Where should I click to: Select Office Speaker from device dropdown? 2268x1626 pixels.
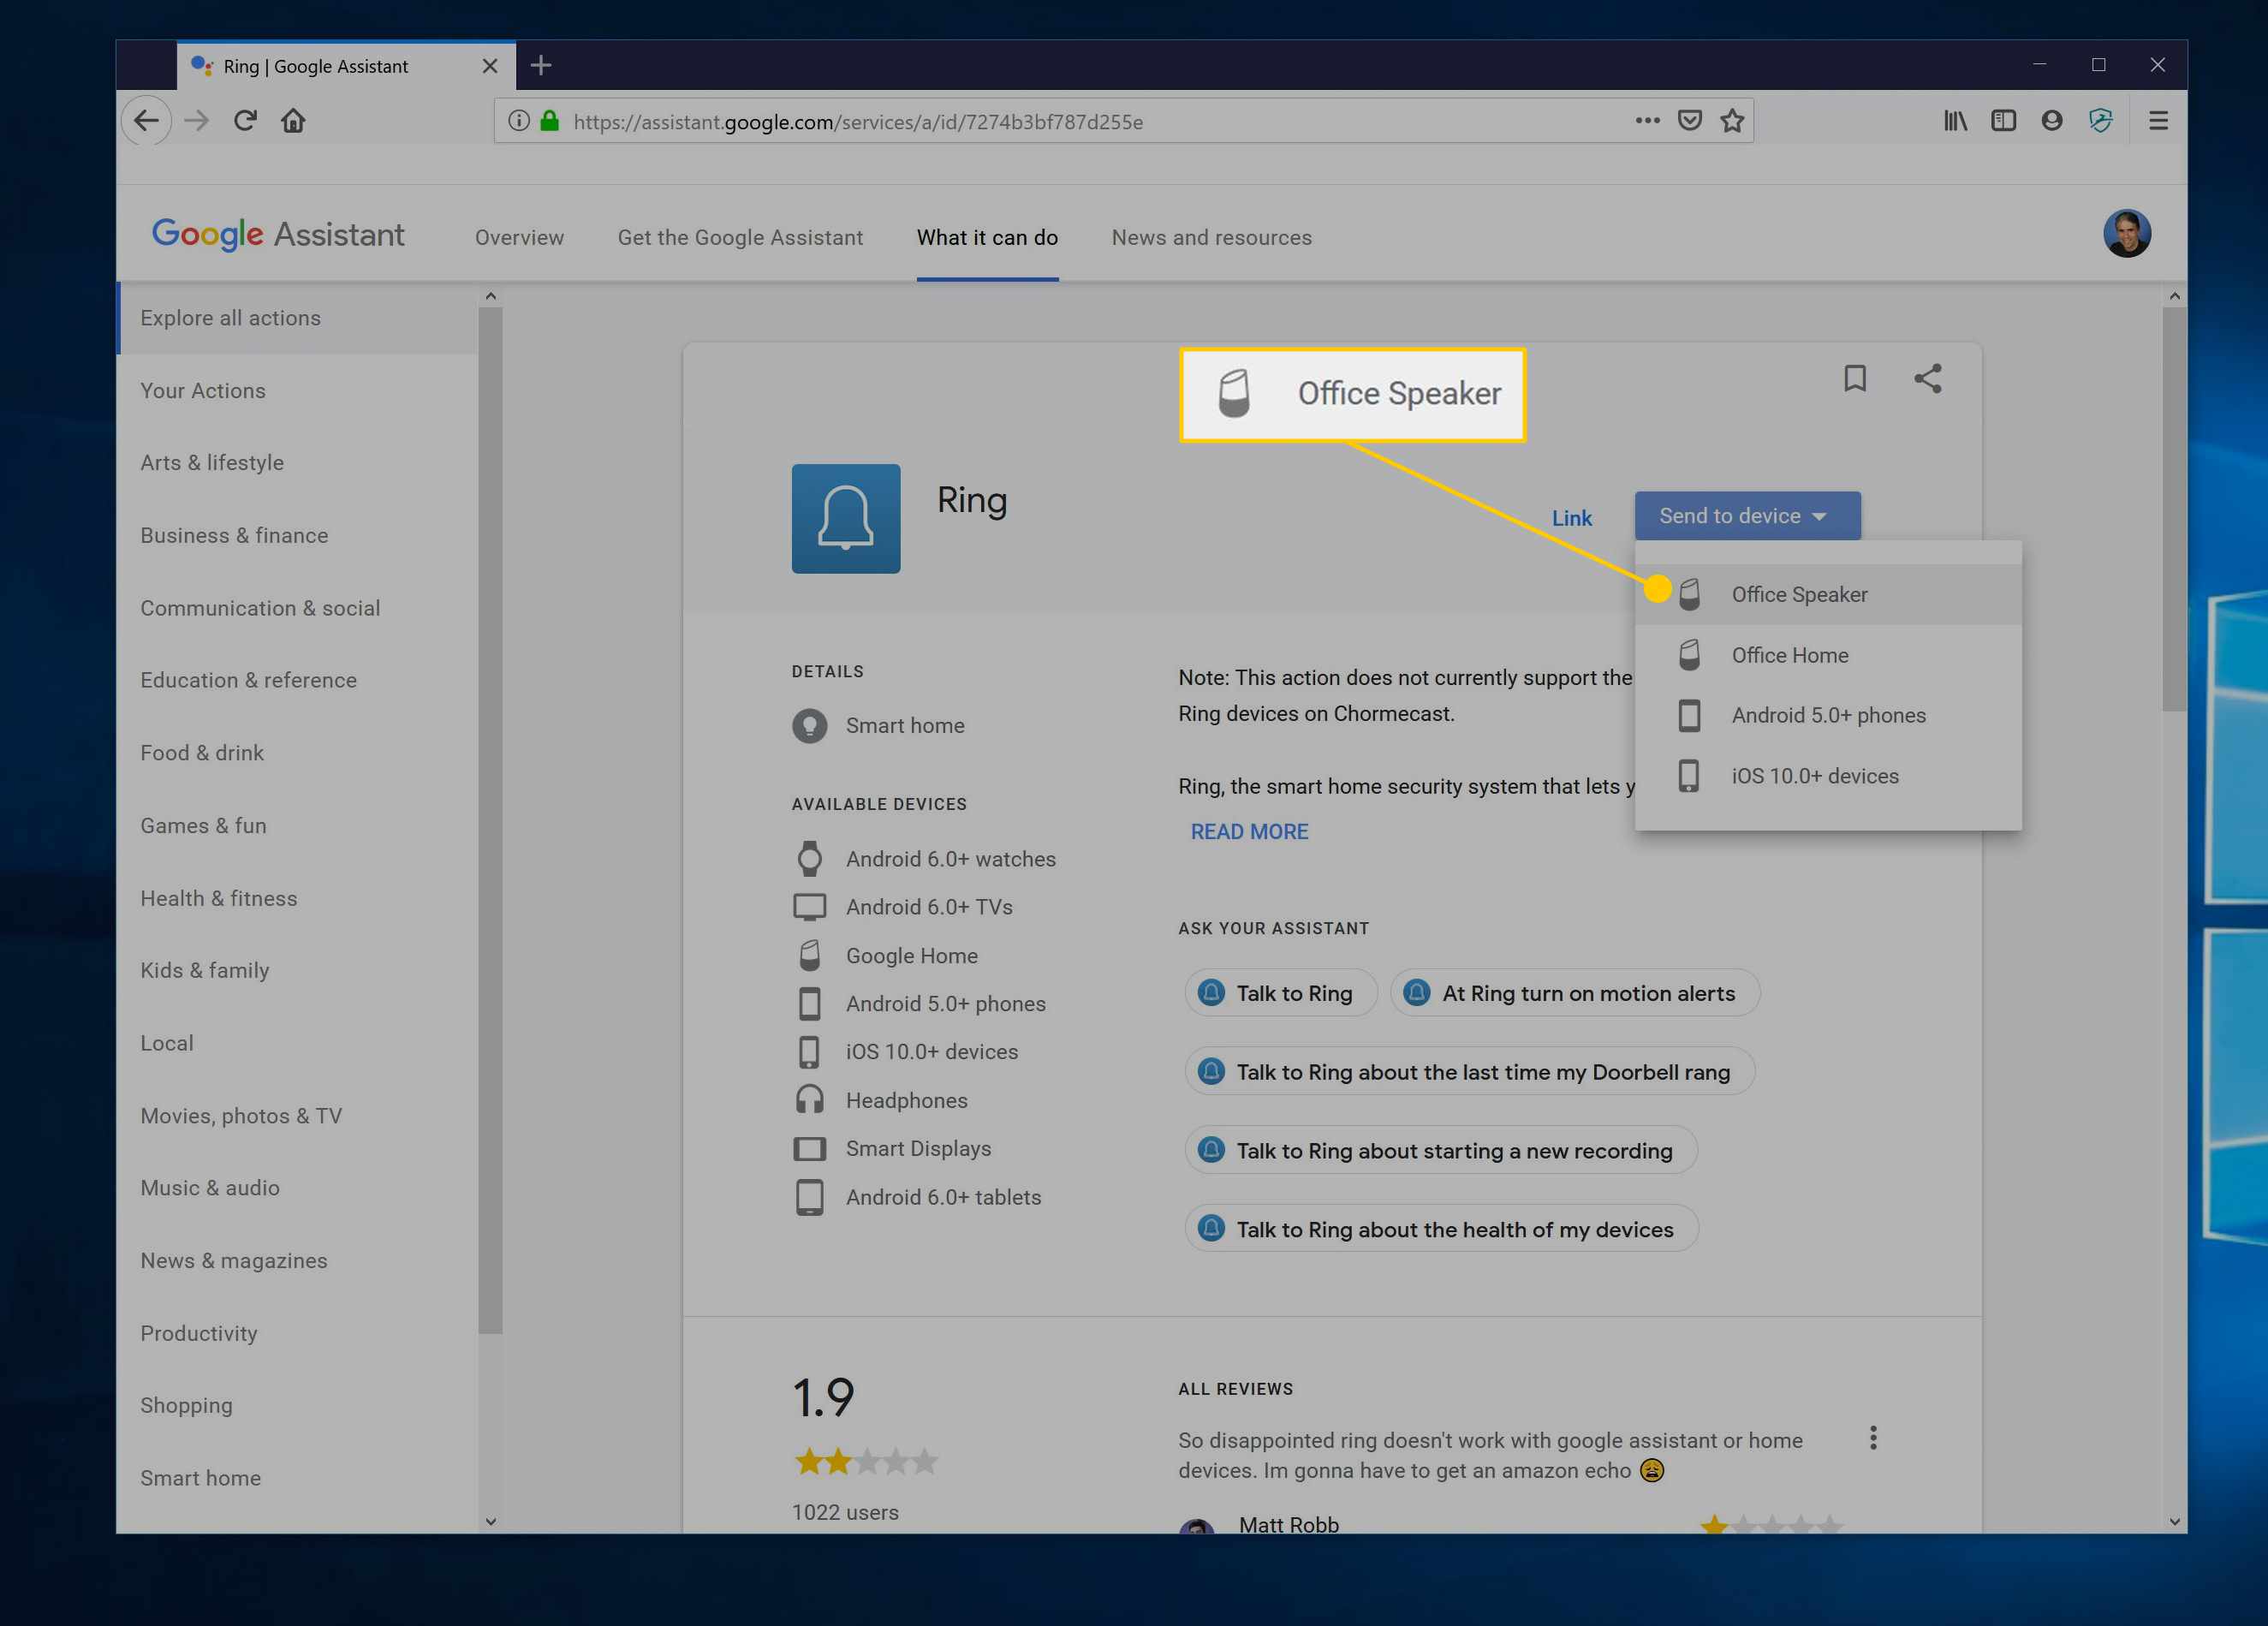pos(1798,593)
